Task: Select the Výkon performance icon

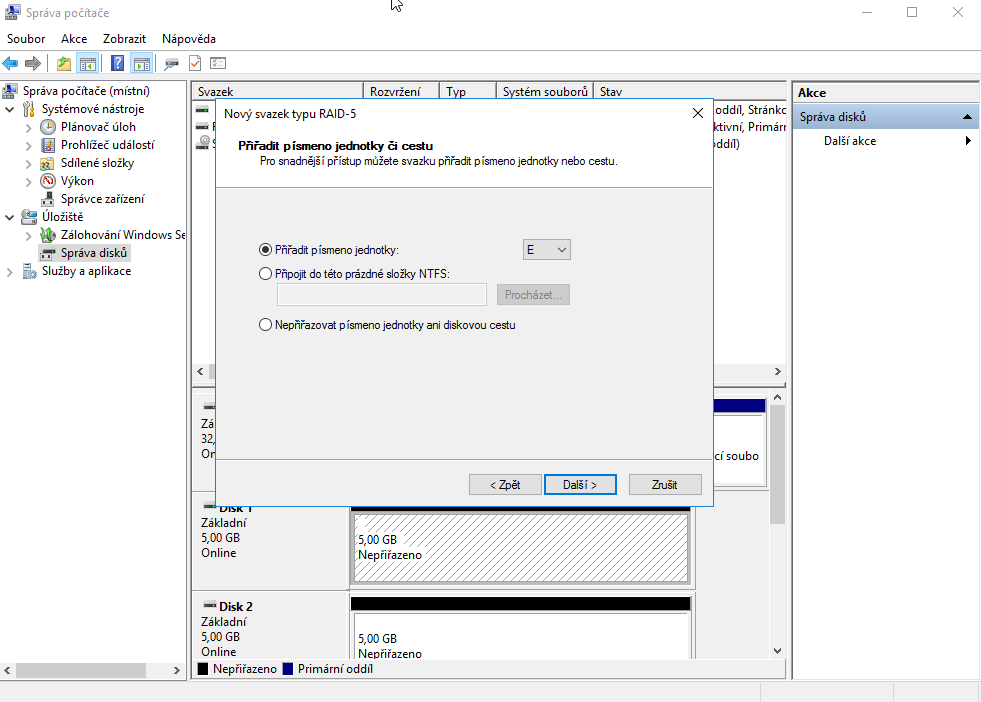Action: pyautogui.click(x=48, y=181)
